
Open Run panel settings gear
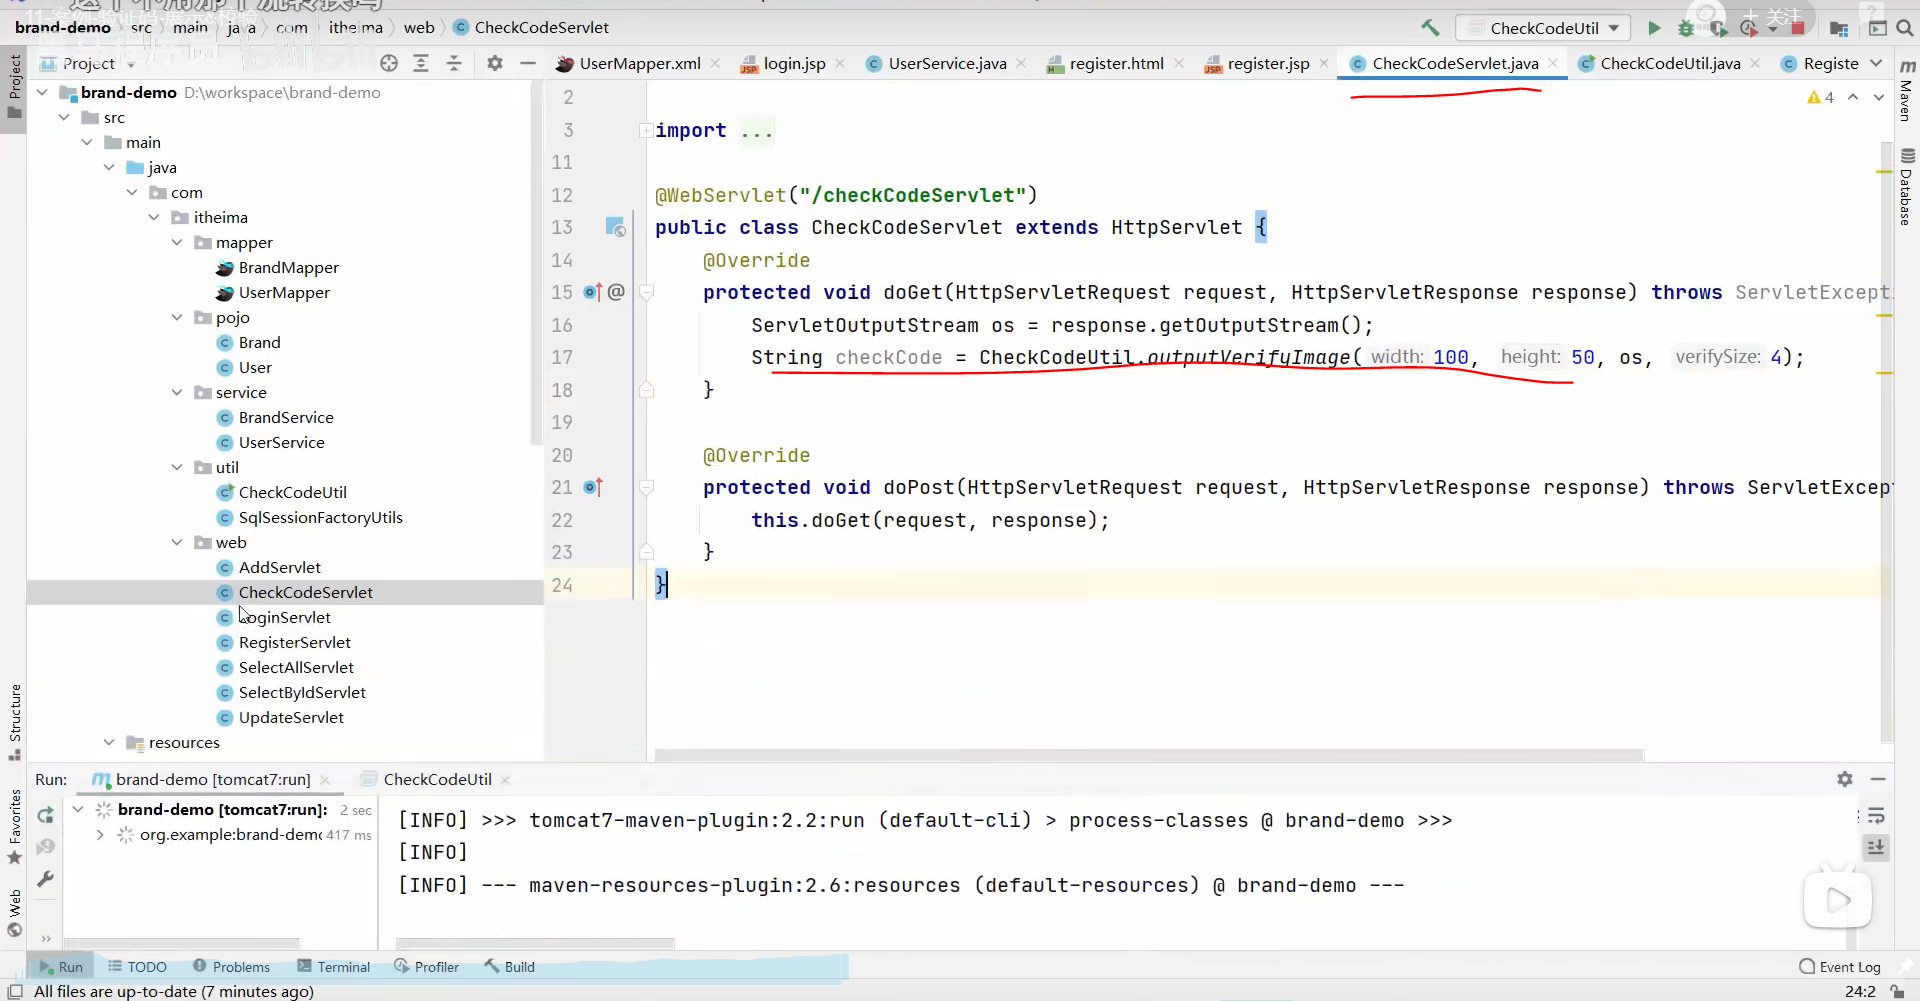point(1845,779)
